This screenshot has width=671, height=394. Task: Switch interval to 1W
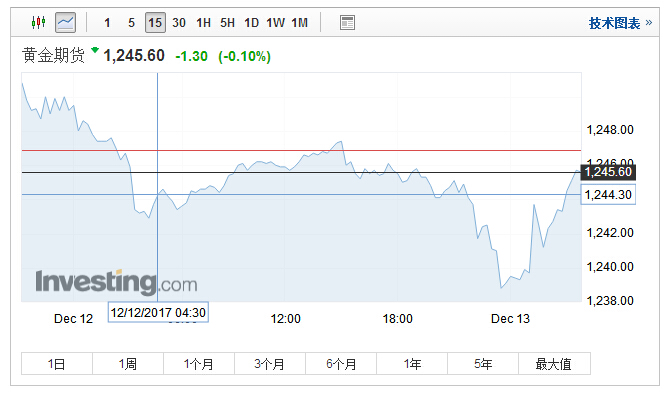[x=276, y=23]
